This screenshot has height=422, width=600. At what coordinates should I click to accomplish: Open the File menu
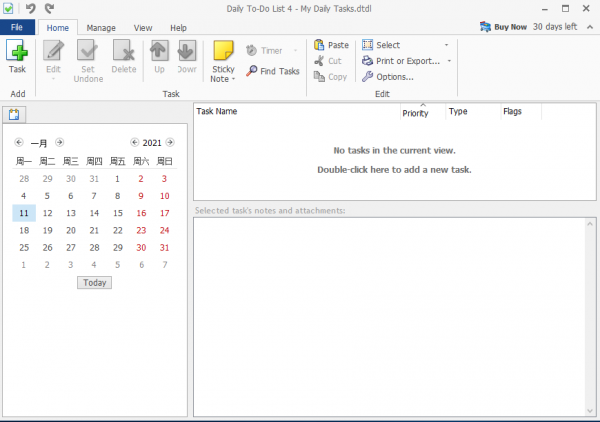[17, 27]
